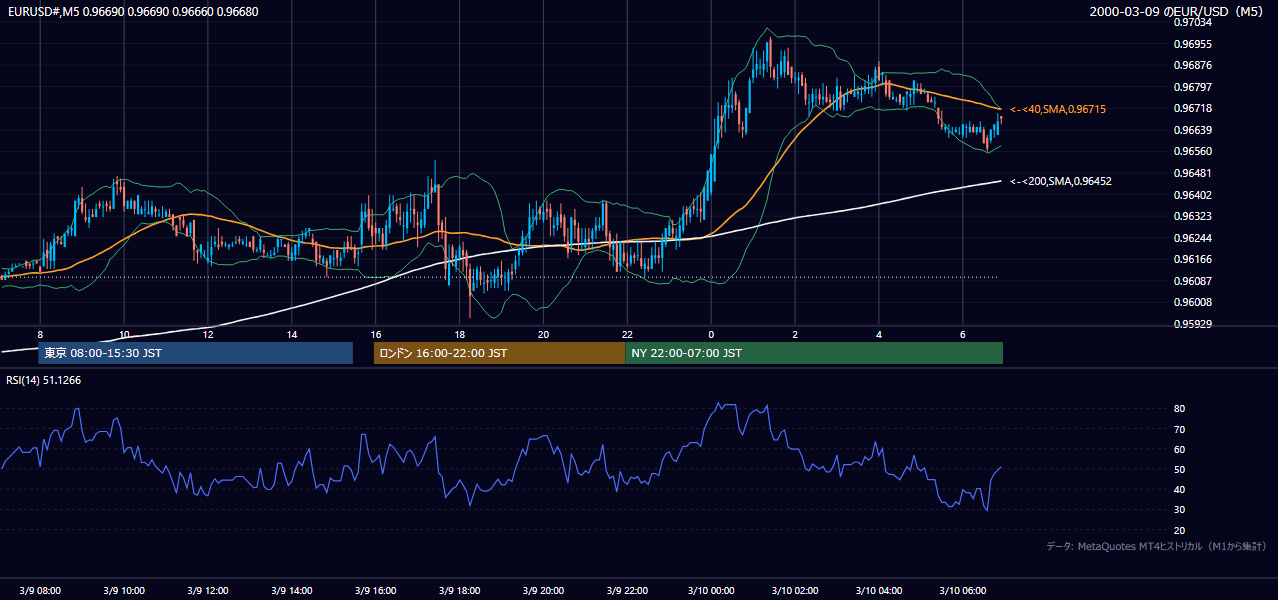
Task: Click the 2000-03-09 EUR/USD (M5) title
Action: [x=1176, y=11]
